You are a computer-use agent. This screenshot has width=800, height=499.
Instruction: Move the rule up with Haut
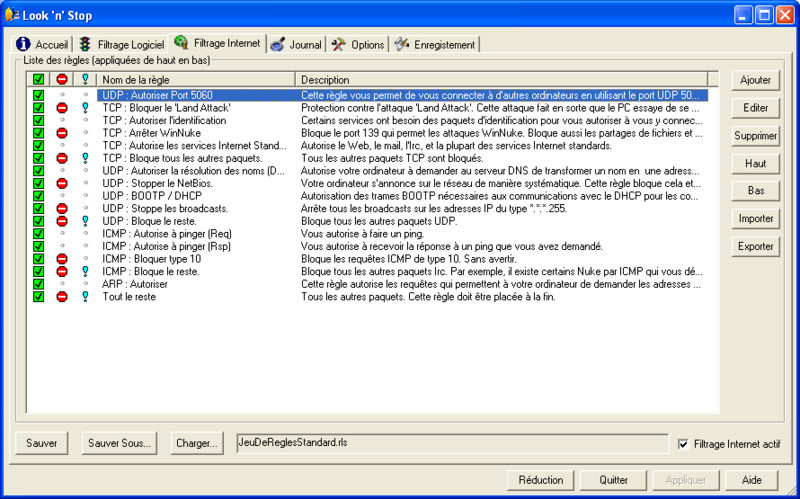point(755,163)
